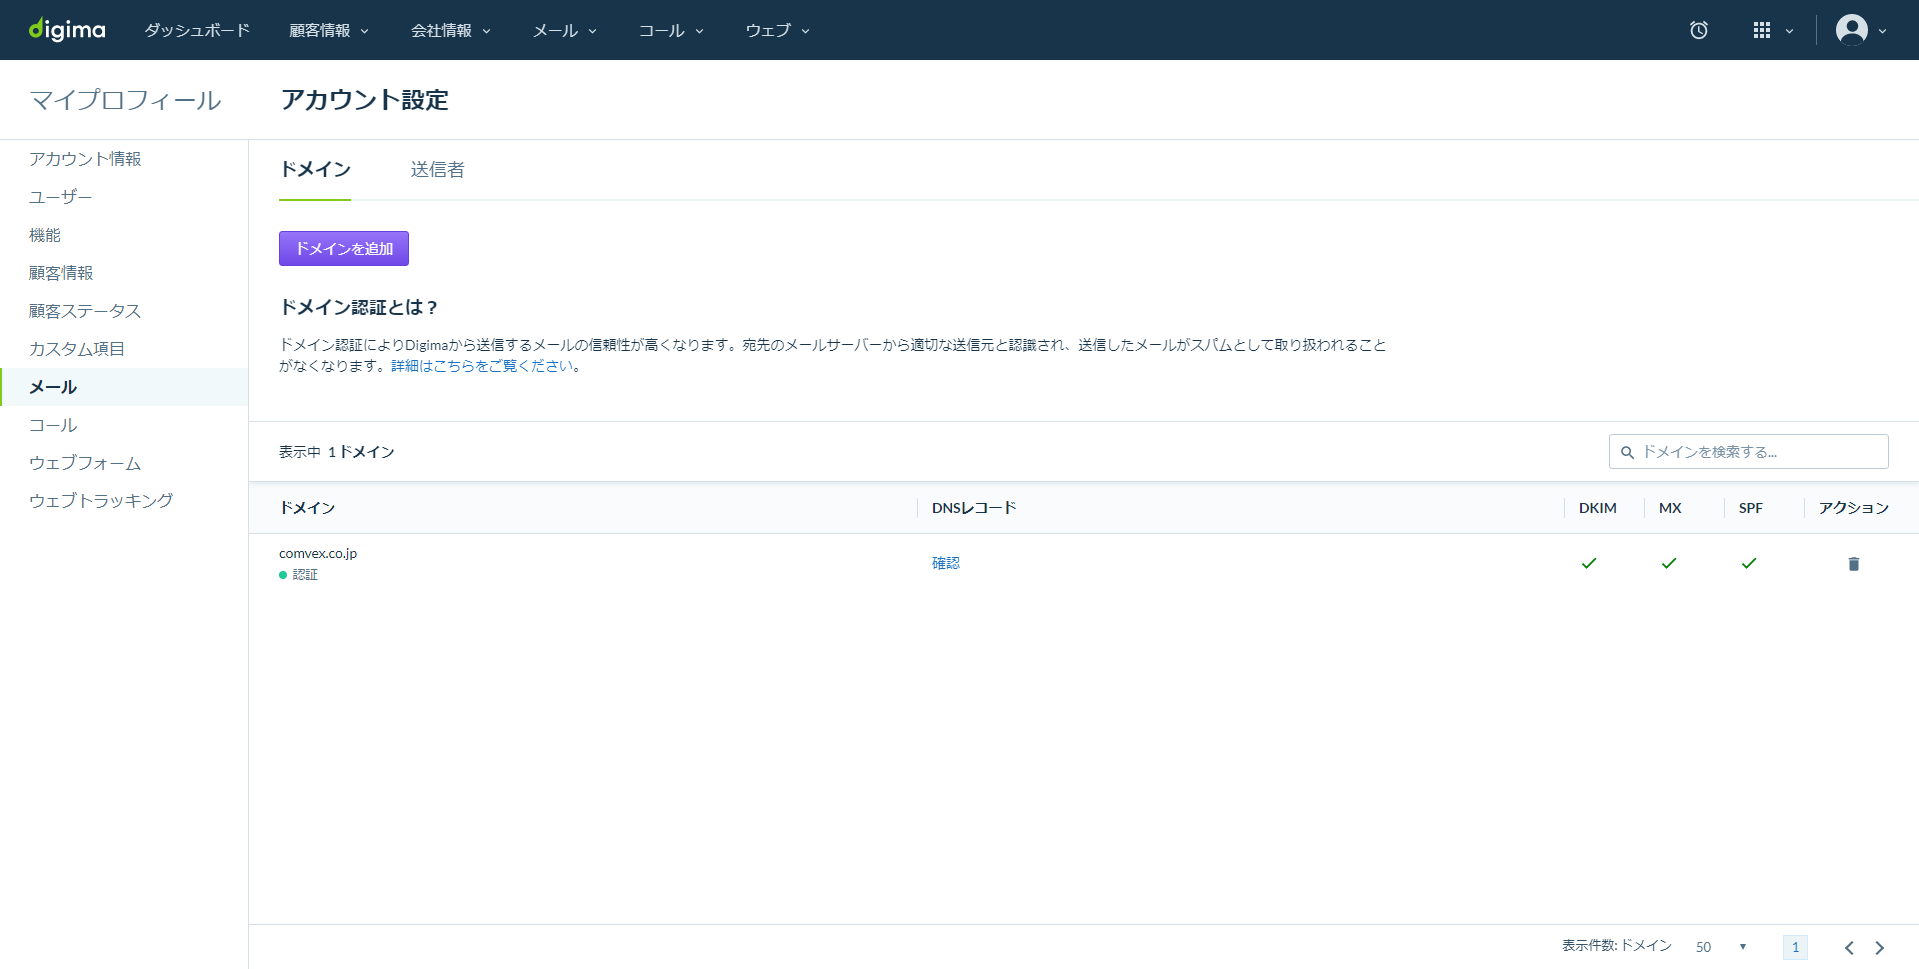The width and height of the screenshot is (1919, 969).
Task: Open the 確認 DNS record link
Action: (946, 563)
